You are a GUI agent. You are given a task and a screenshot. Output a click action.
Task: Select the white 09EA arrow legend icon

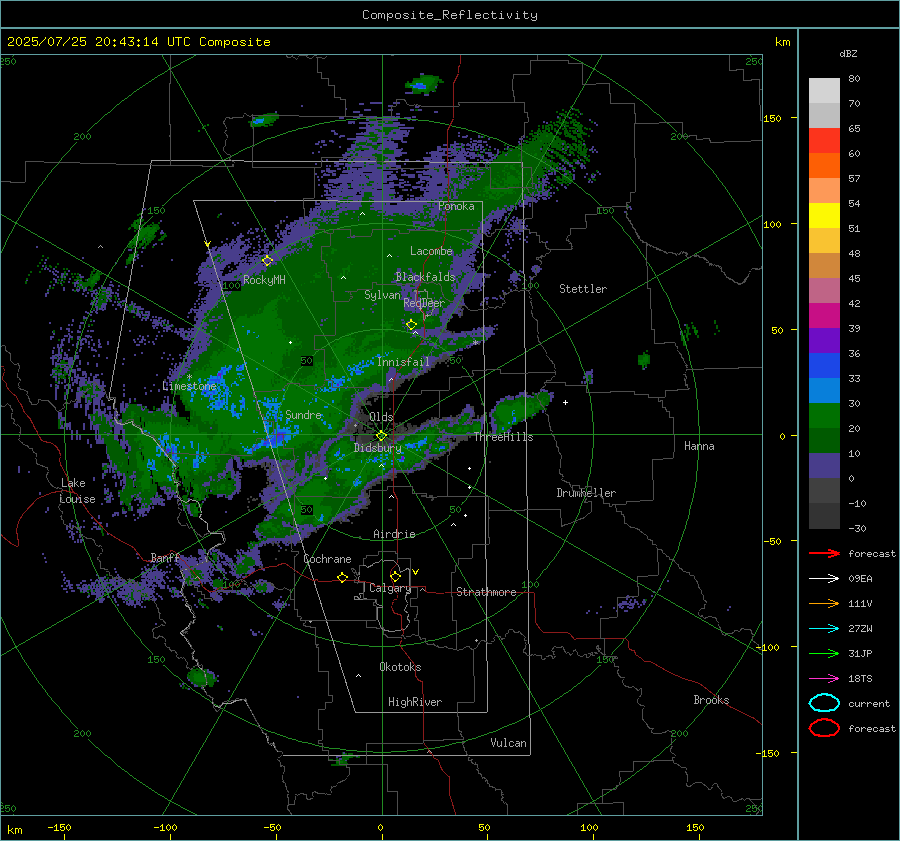point(824,579)
